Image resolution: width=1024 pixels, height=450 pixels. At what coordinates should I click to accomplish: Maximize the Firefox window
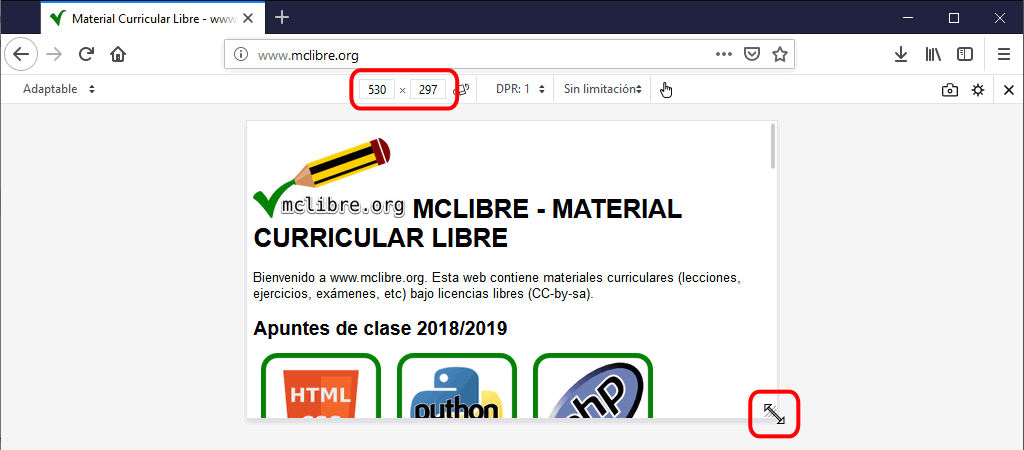click(954, 18)
